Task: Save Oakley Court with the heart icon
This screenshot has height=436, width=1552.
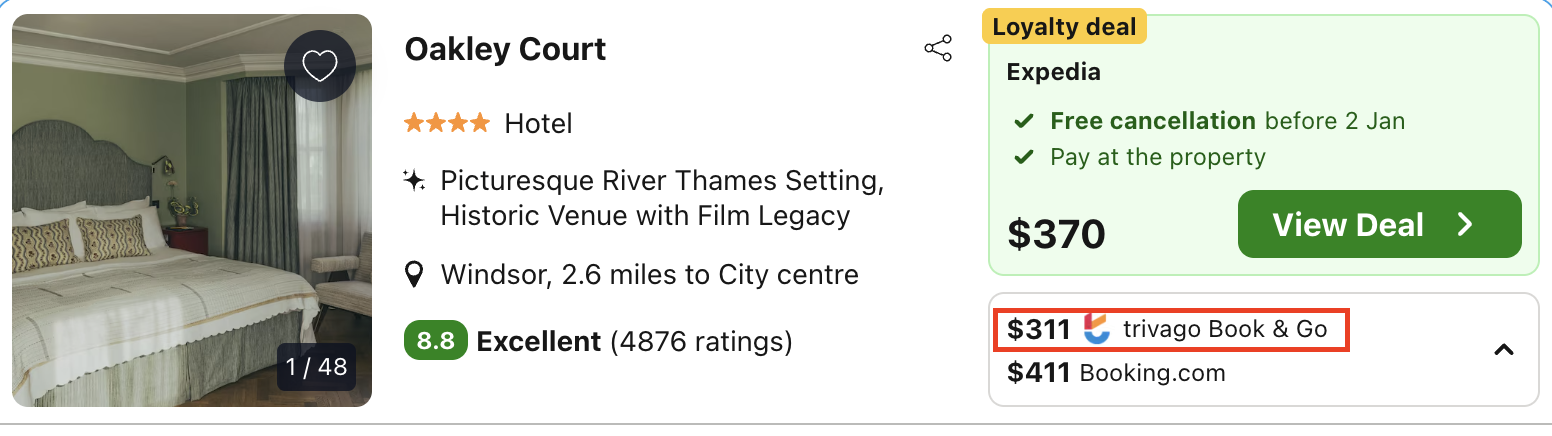Action: [319, 66]
